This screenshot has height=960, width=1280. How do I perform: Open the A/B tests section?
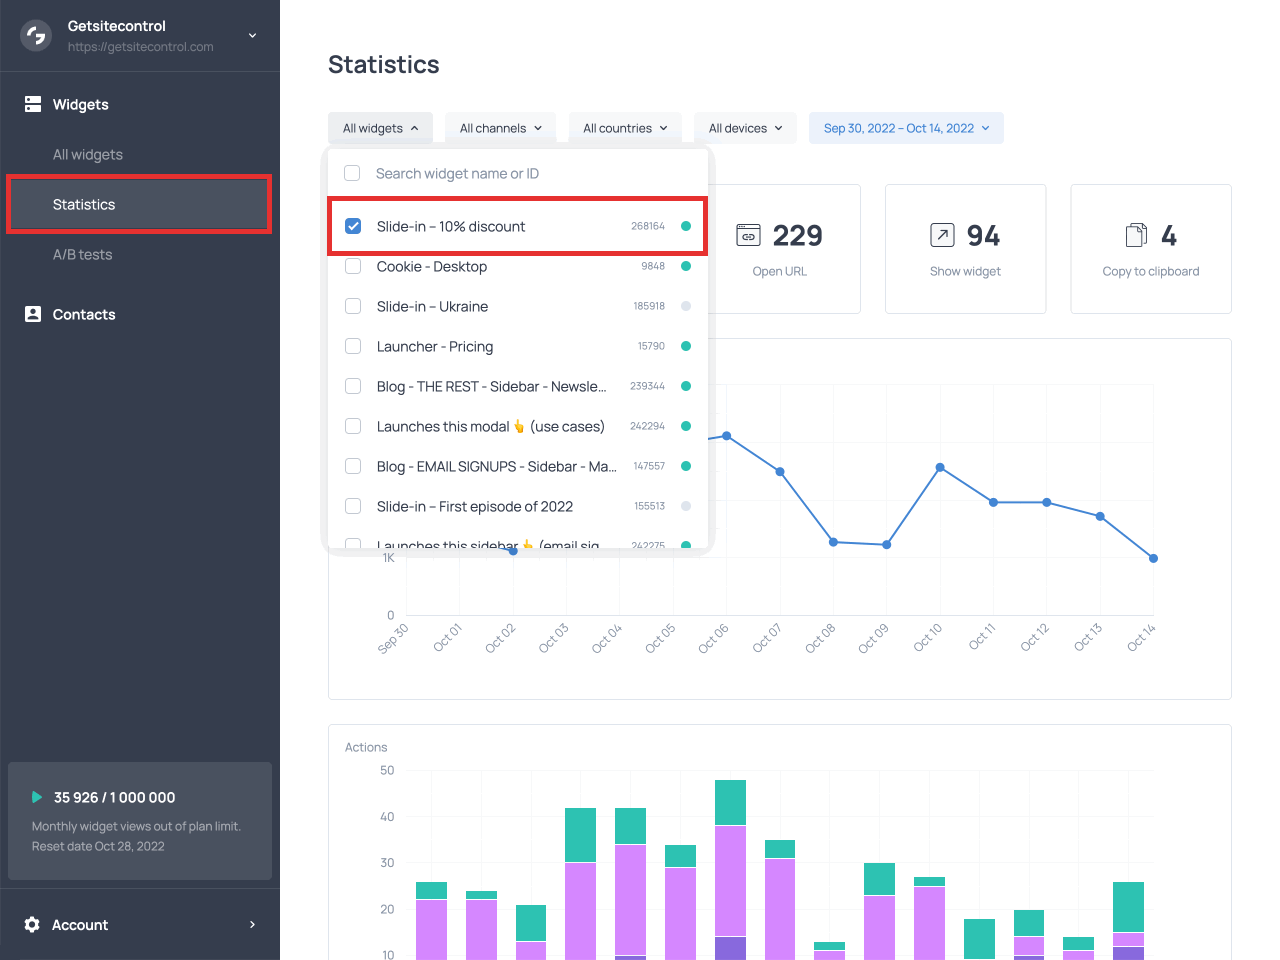coord(85,254)
